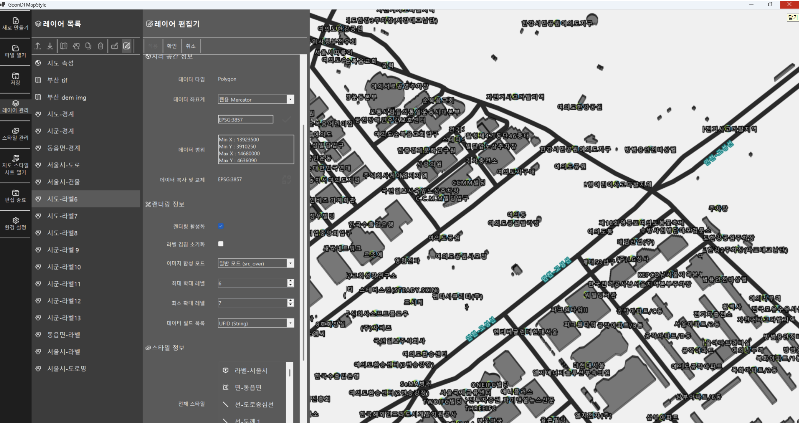Select the 시도-라벨7 layer

tap(86, 216)
